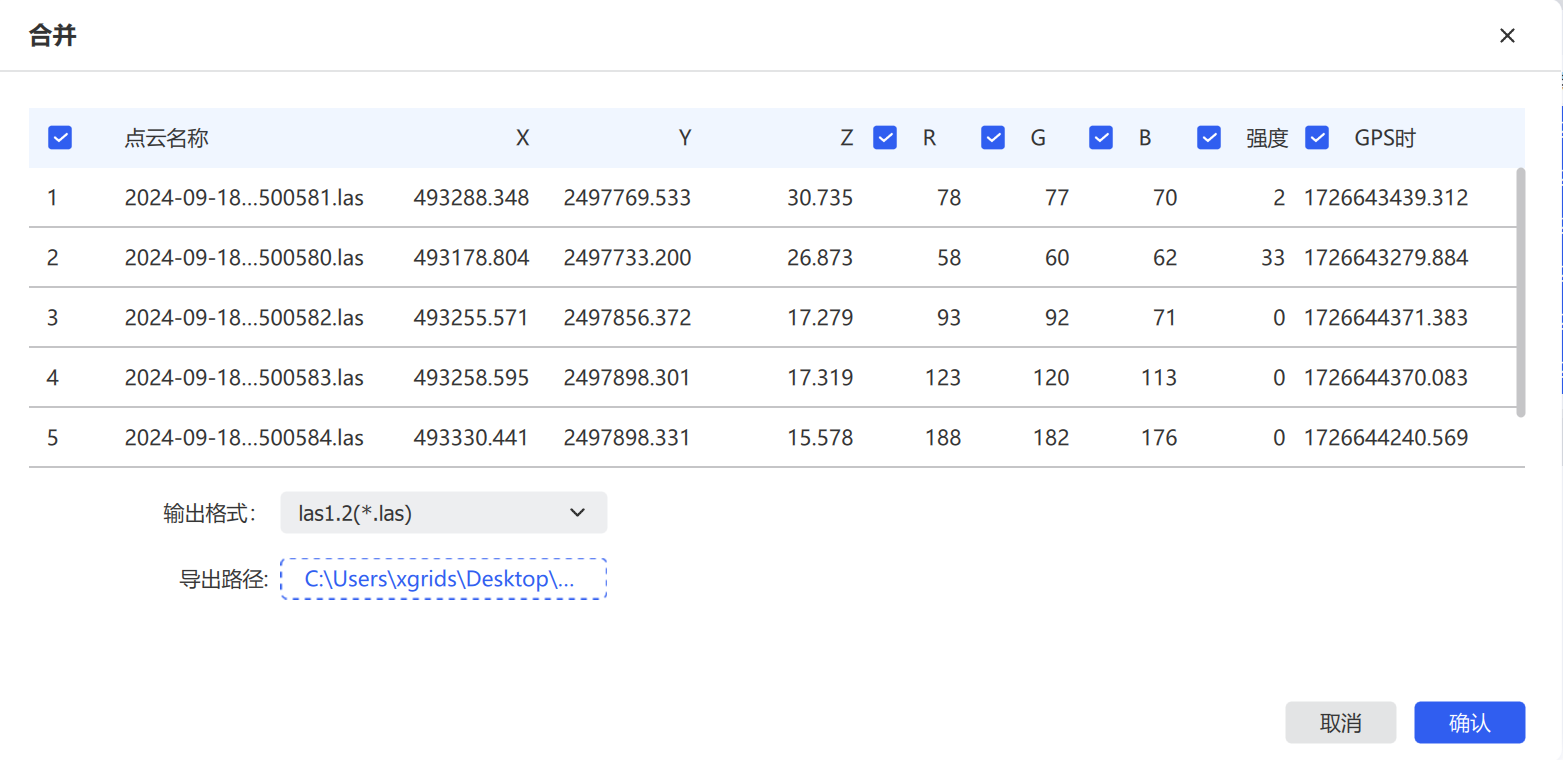Viewport: 1563px width, 760px height.
Task: Click X value 493288.348
Action: pos(471,198)
